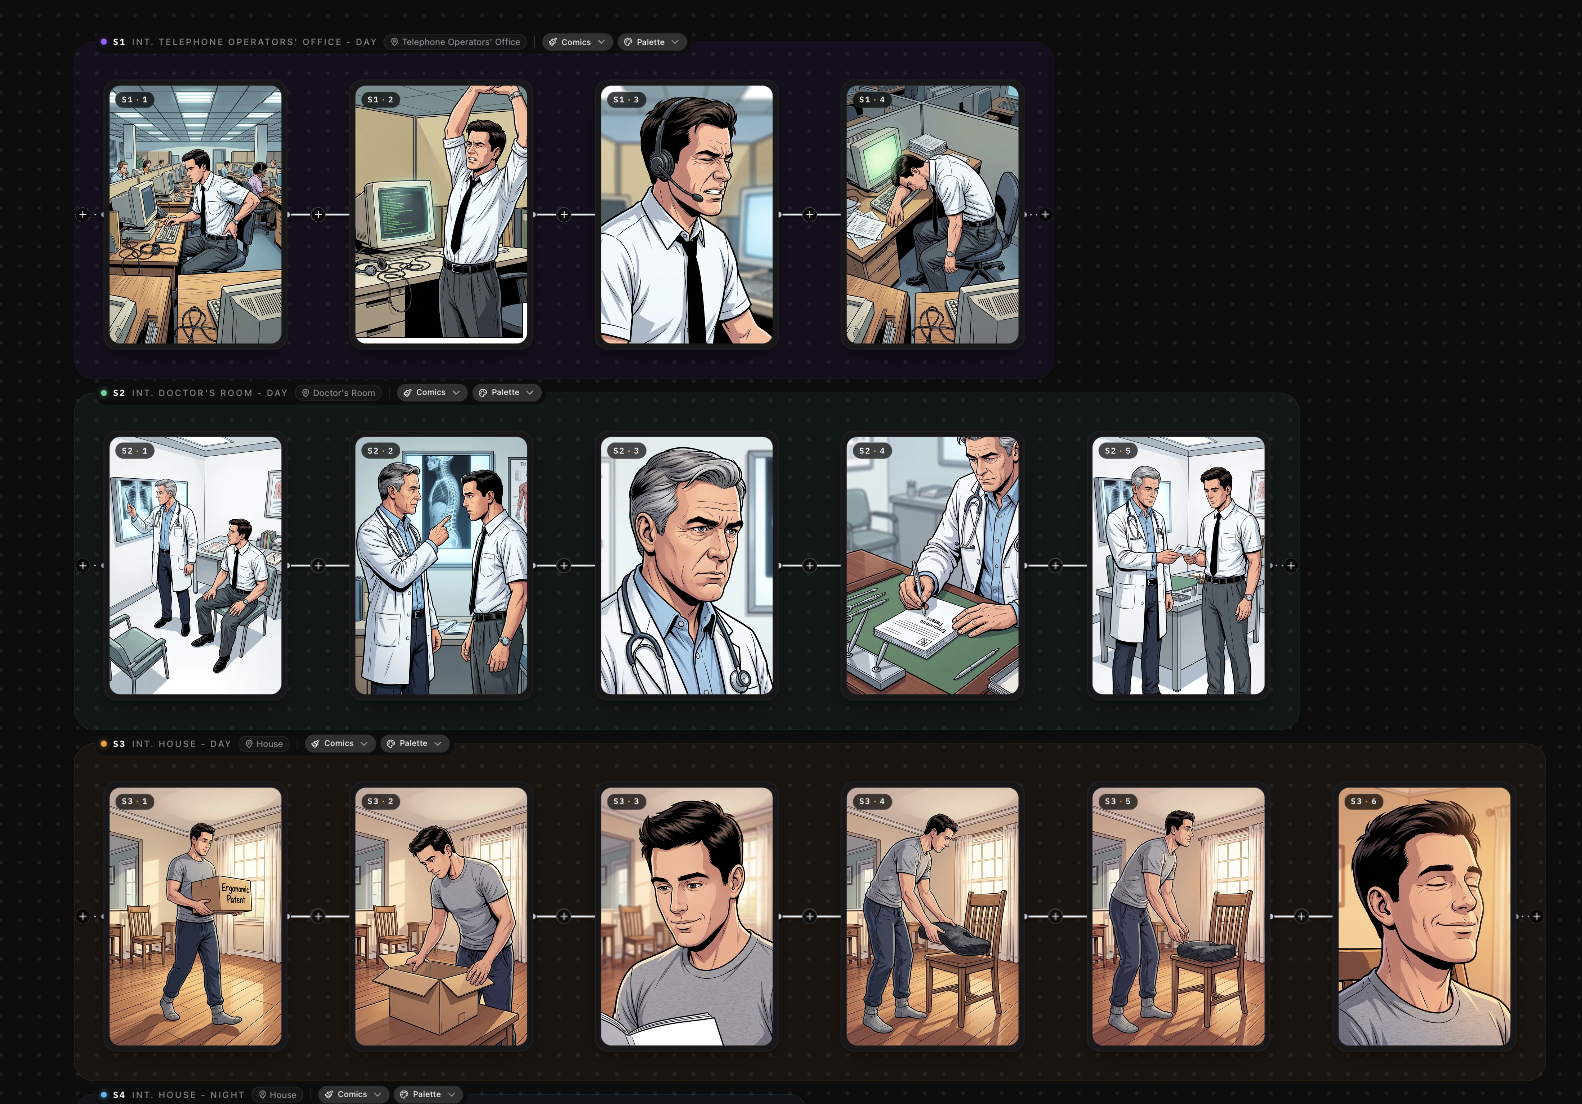Click the House location tag on scene S3

[265, 744]
